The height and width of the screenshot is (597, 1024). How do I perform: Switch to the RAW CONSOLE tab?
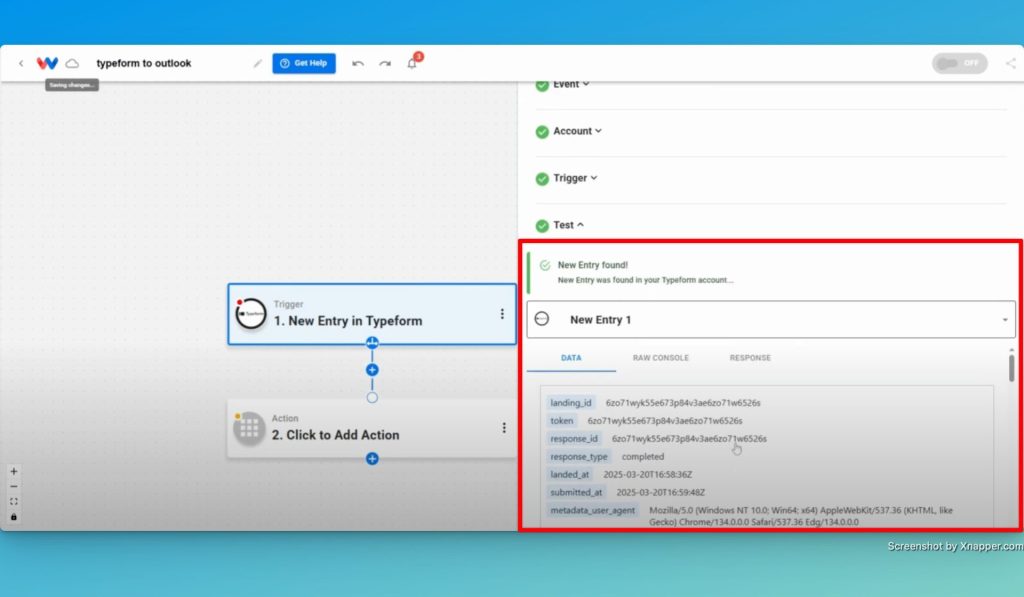[x=660, y=358]
